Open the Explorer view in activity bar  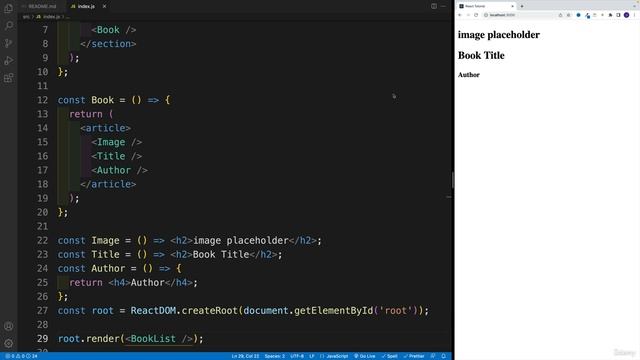pyautogui.click(x=9, y=8)
